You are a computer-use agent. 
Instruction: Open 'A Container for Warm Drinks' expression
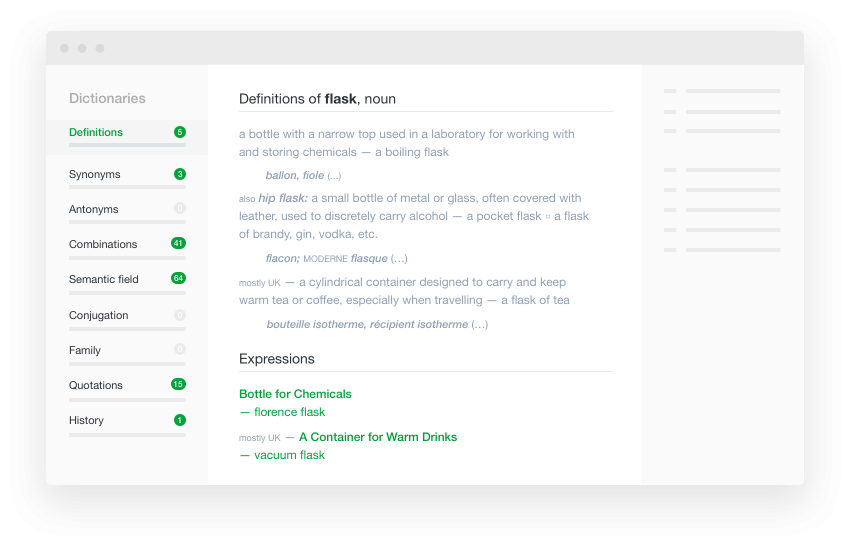pos(377,437)
